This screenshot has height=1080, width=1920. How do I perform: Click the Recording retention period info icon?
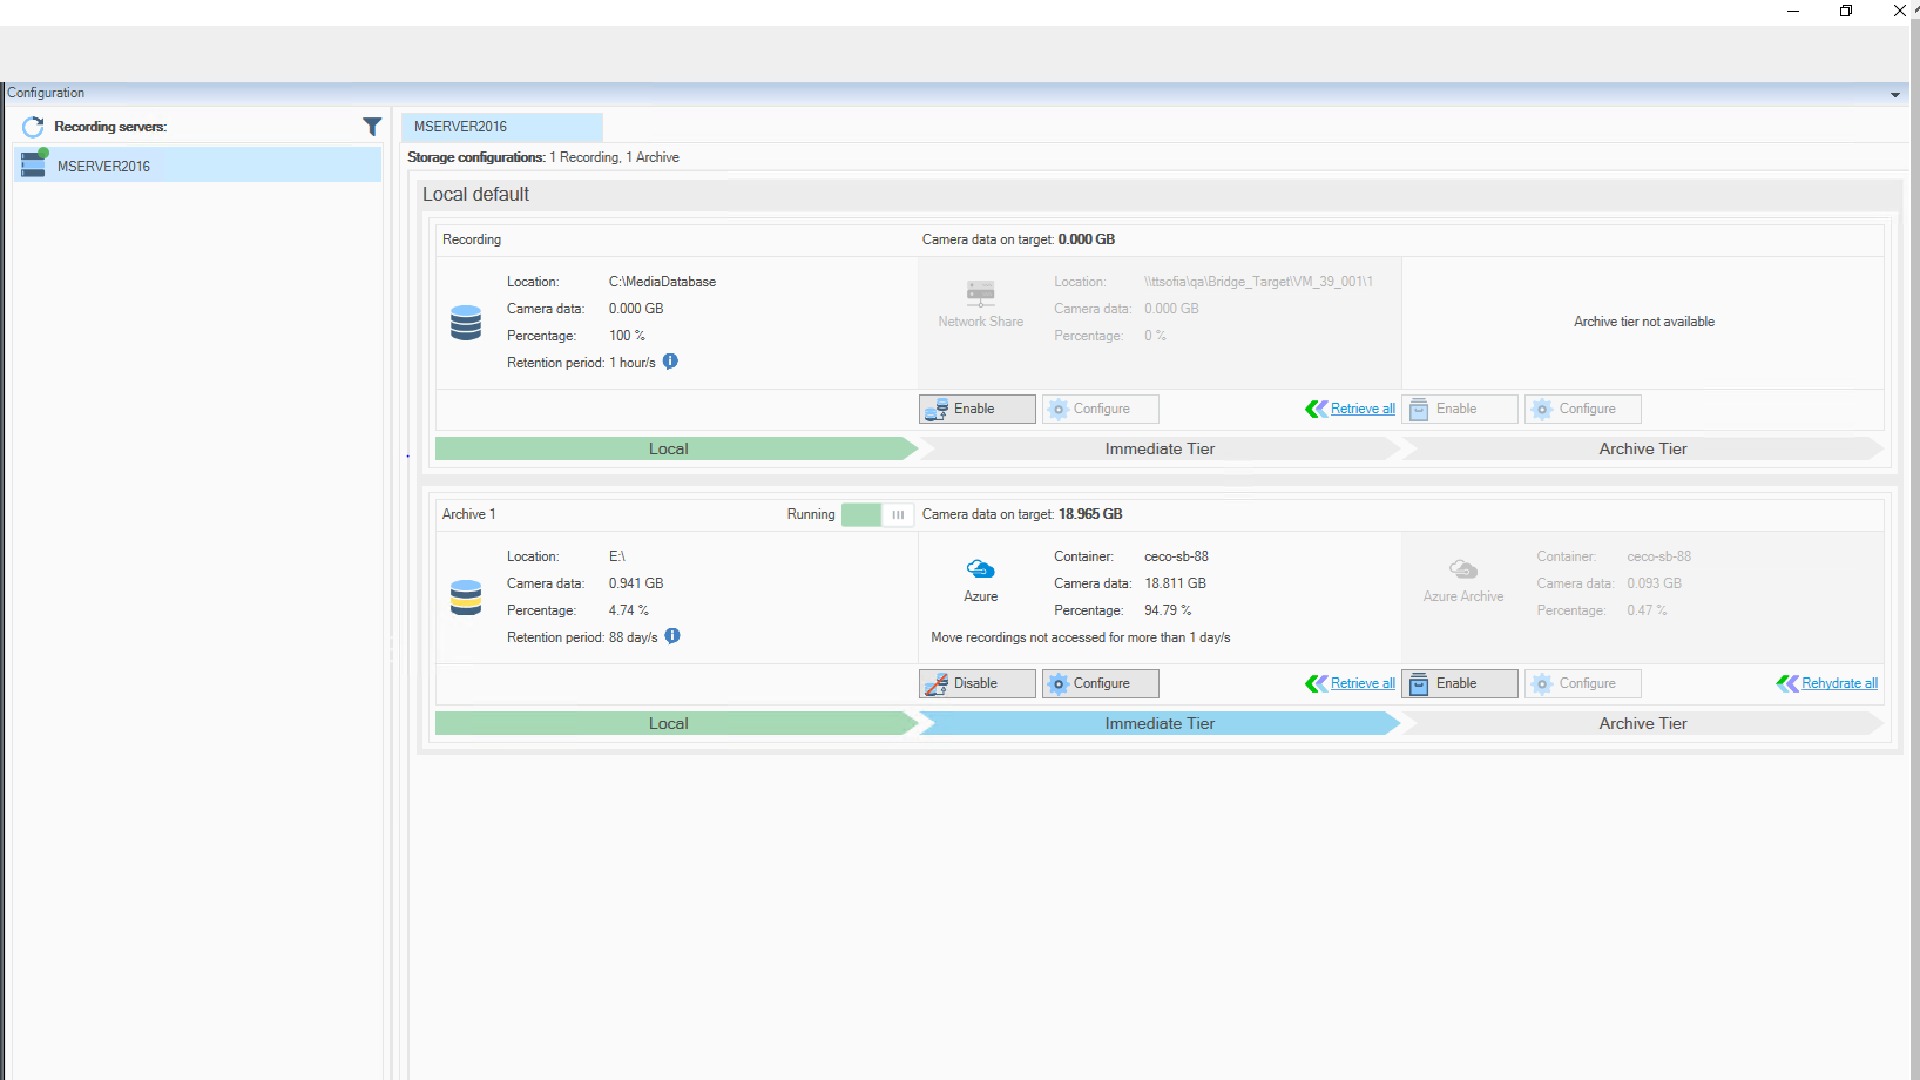670,362
